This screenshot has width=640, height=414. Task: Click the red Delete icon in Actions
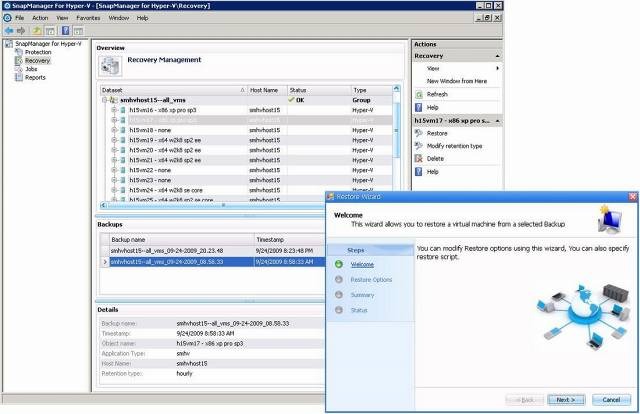419,158
